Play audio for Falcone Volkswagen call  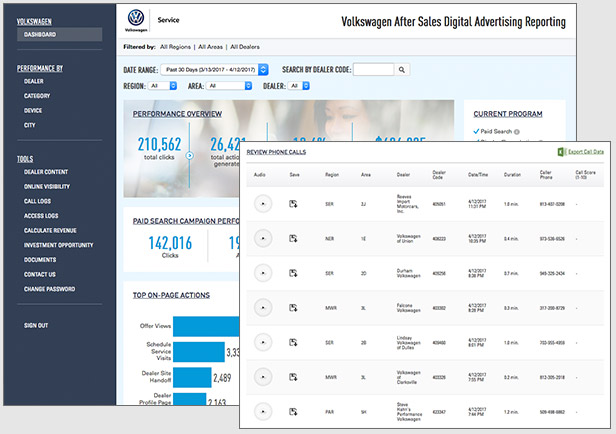[x=263, y=308]
